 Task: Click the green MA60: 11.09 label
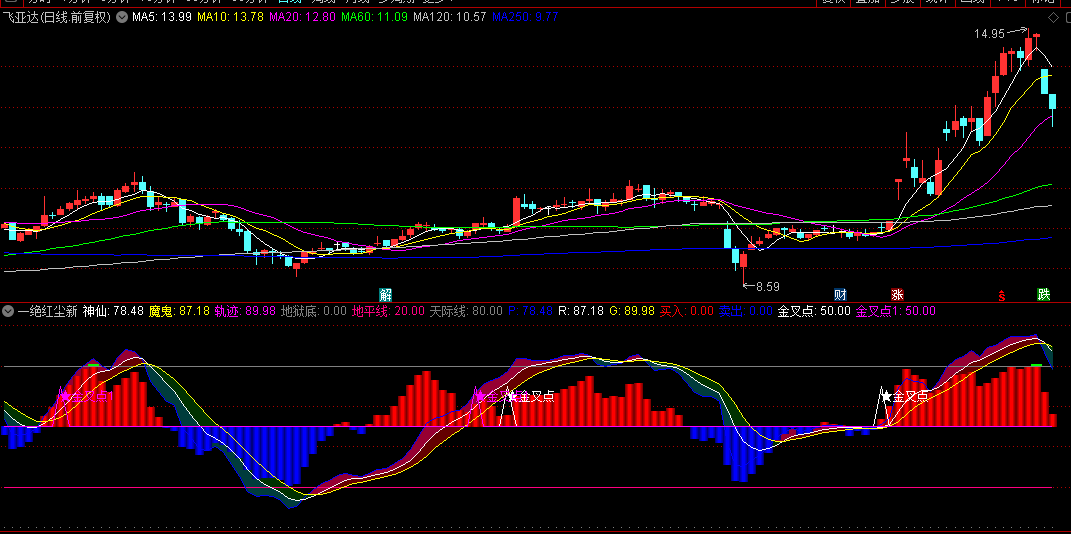[x=374, y=18]
